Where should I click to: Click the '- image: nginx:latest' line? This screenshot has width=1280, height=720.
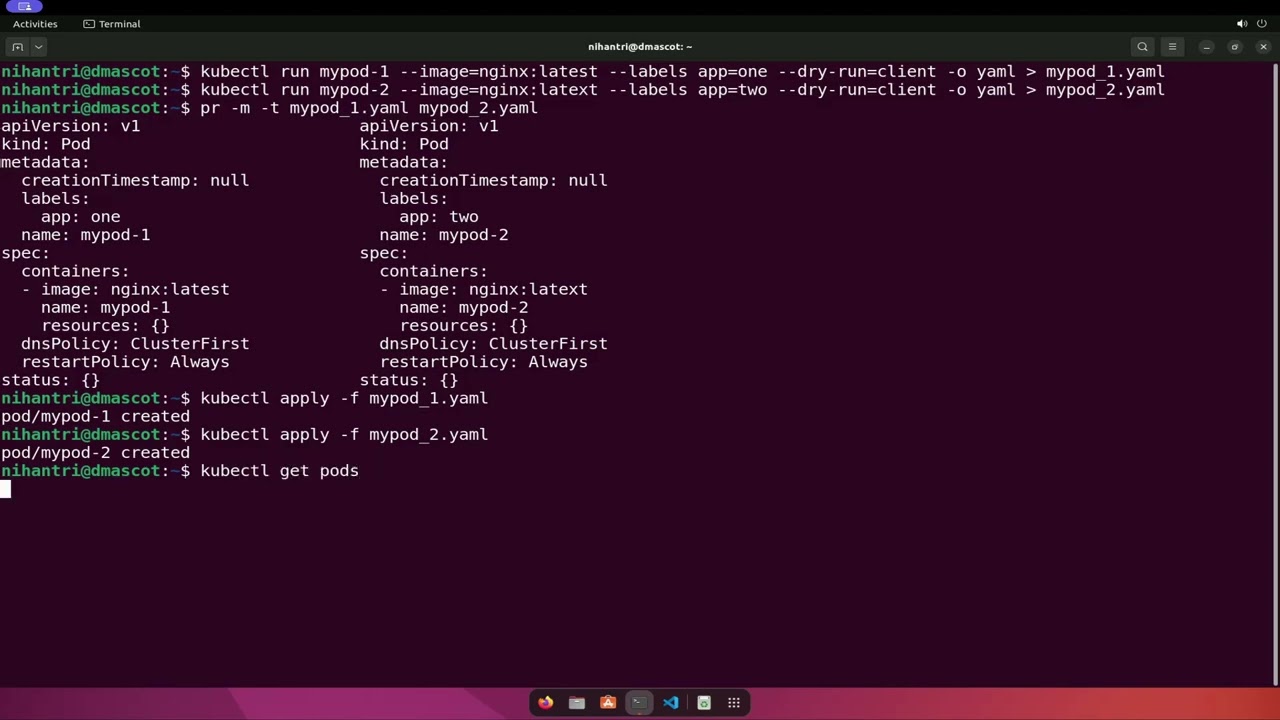pyautogui.click(x=125, y=289)
